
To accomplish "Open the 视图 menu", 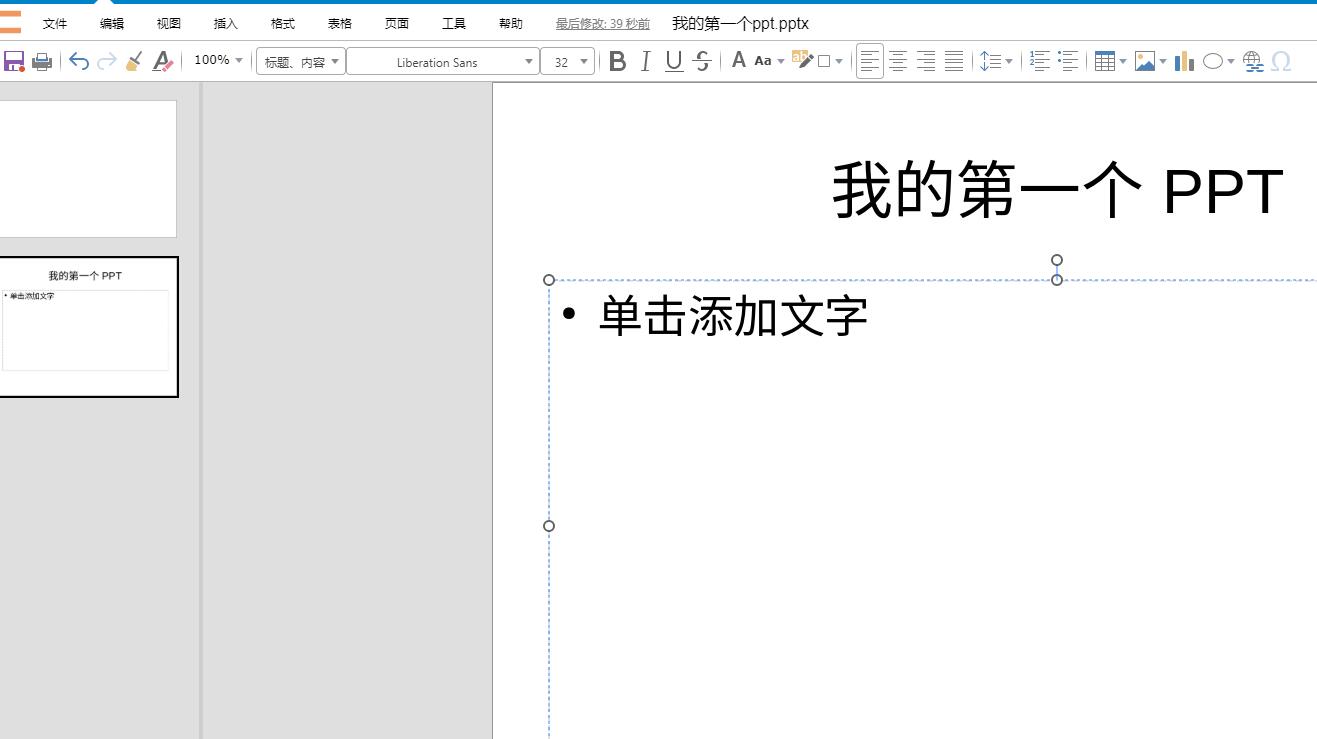I will (169, 23).
